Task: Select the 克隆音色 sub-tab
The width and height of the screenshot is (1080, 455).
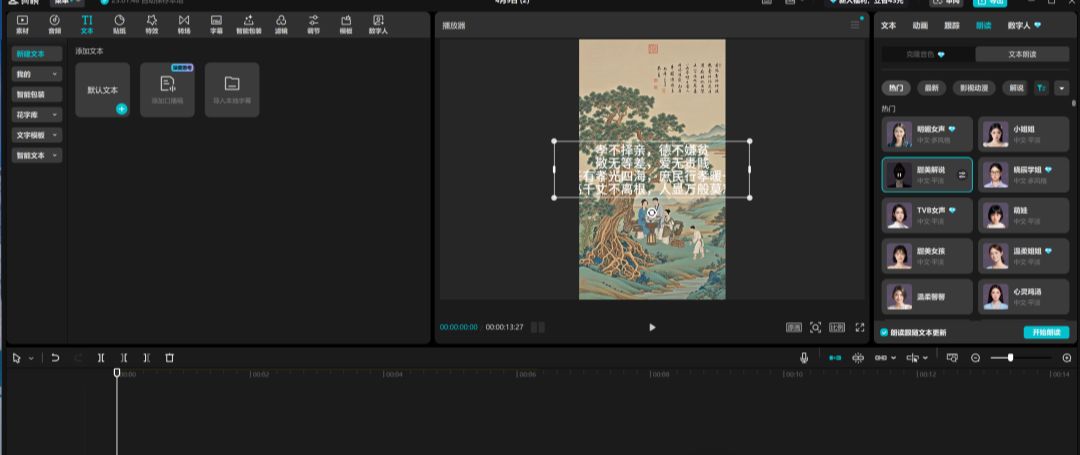Action: tap(928, 54)
